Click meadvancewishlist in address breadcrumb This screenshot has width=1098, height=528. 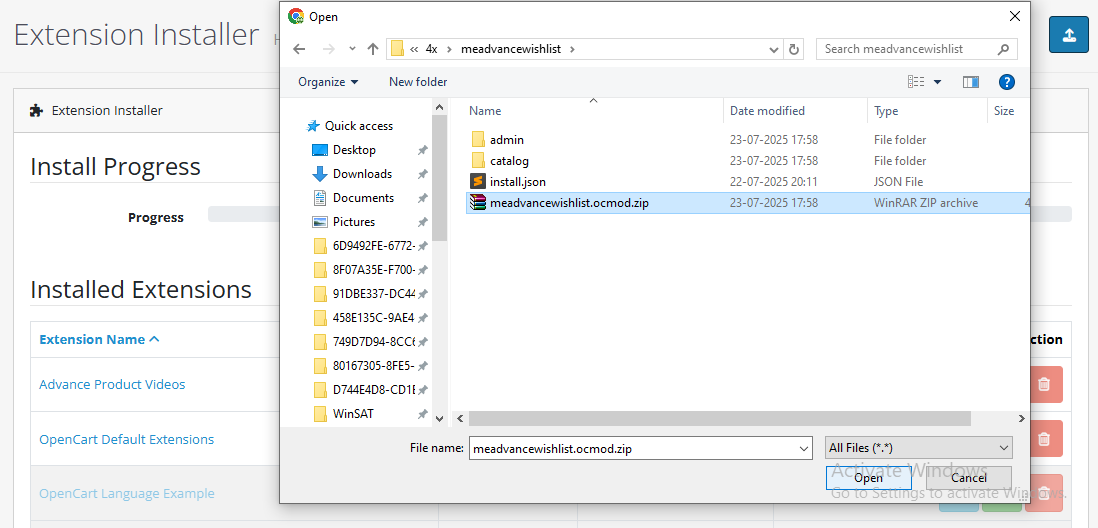tap(511, 49)
